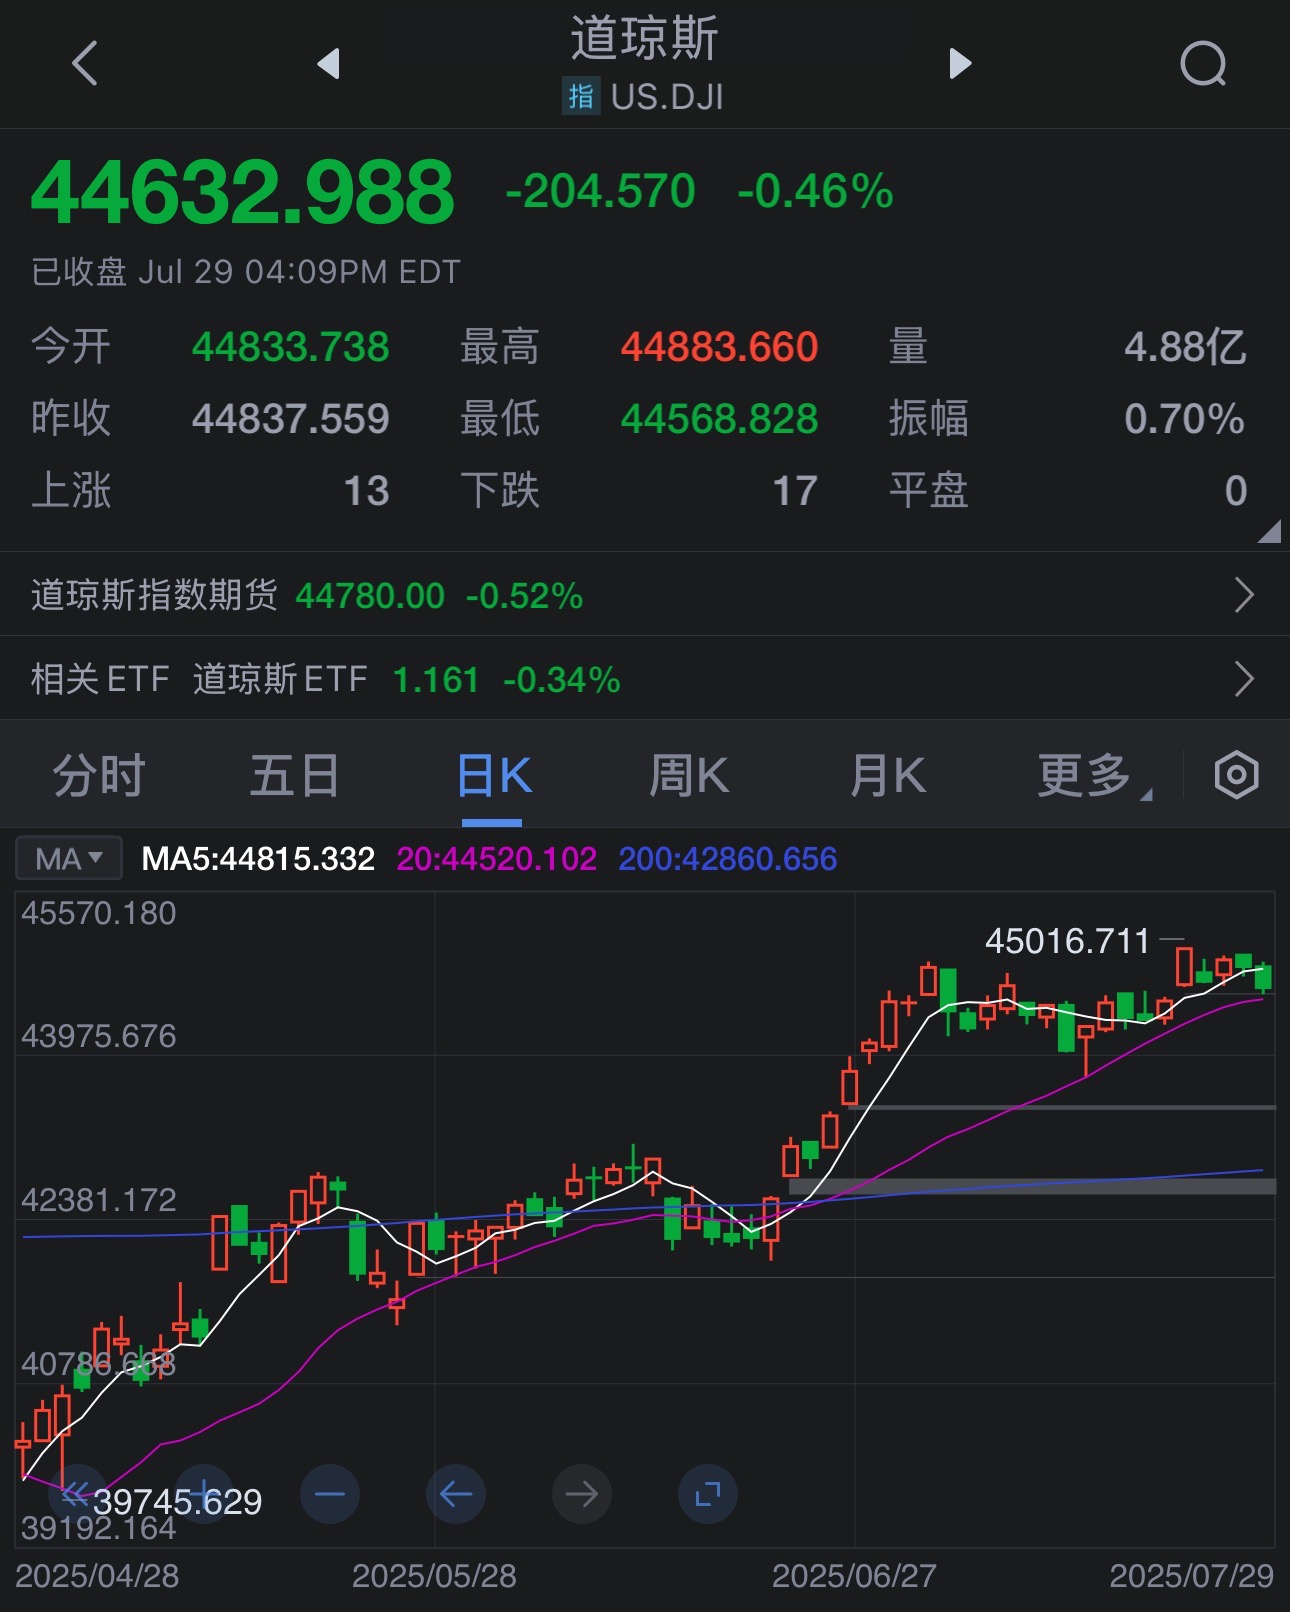
Task: Select the 日K tab
Action: coord(493,775)
